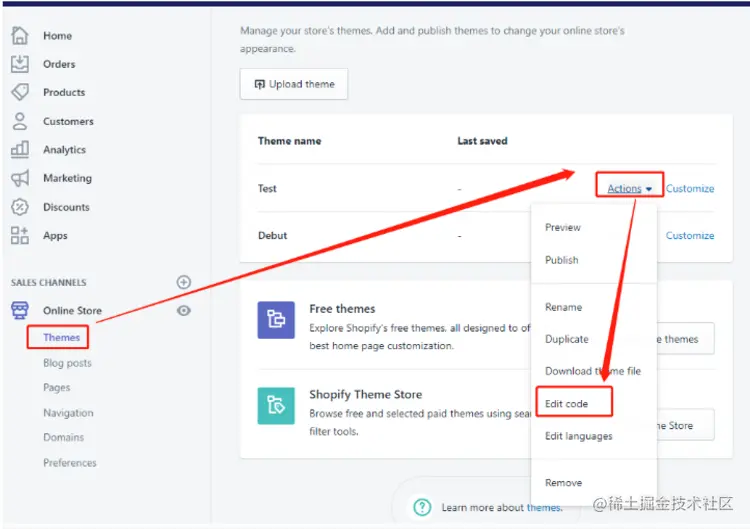The image size is (750, 529).
Task: Click the themes help link
Action: pos(544,507)
